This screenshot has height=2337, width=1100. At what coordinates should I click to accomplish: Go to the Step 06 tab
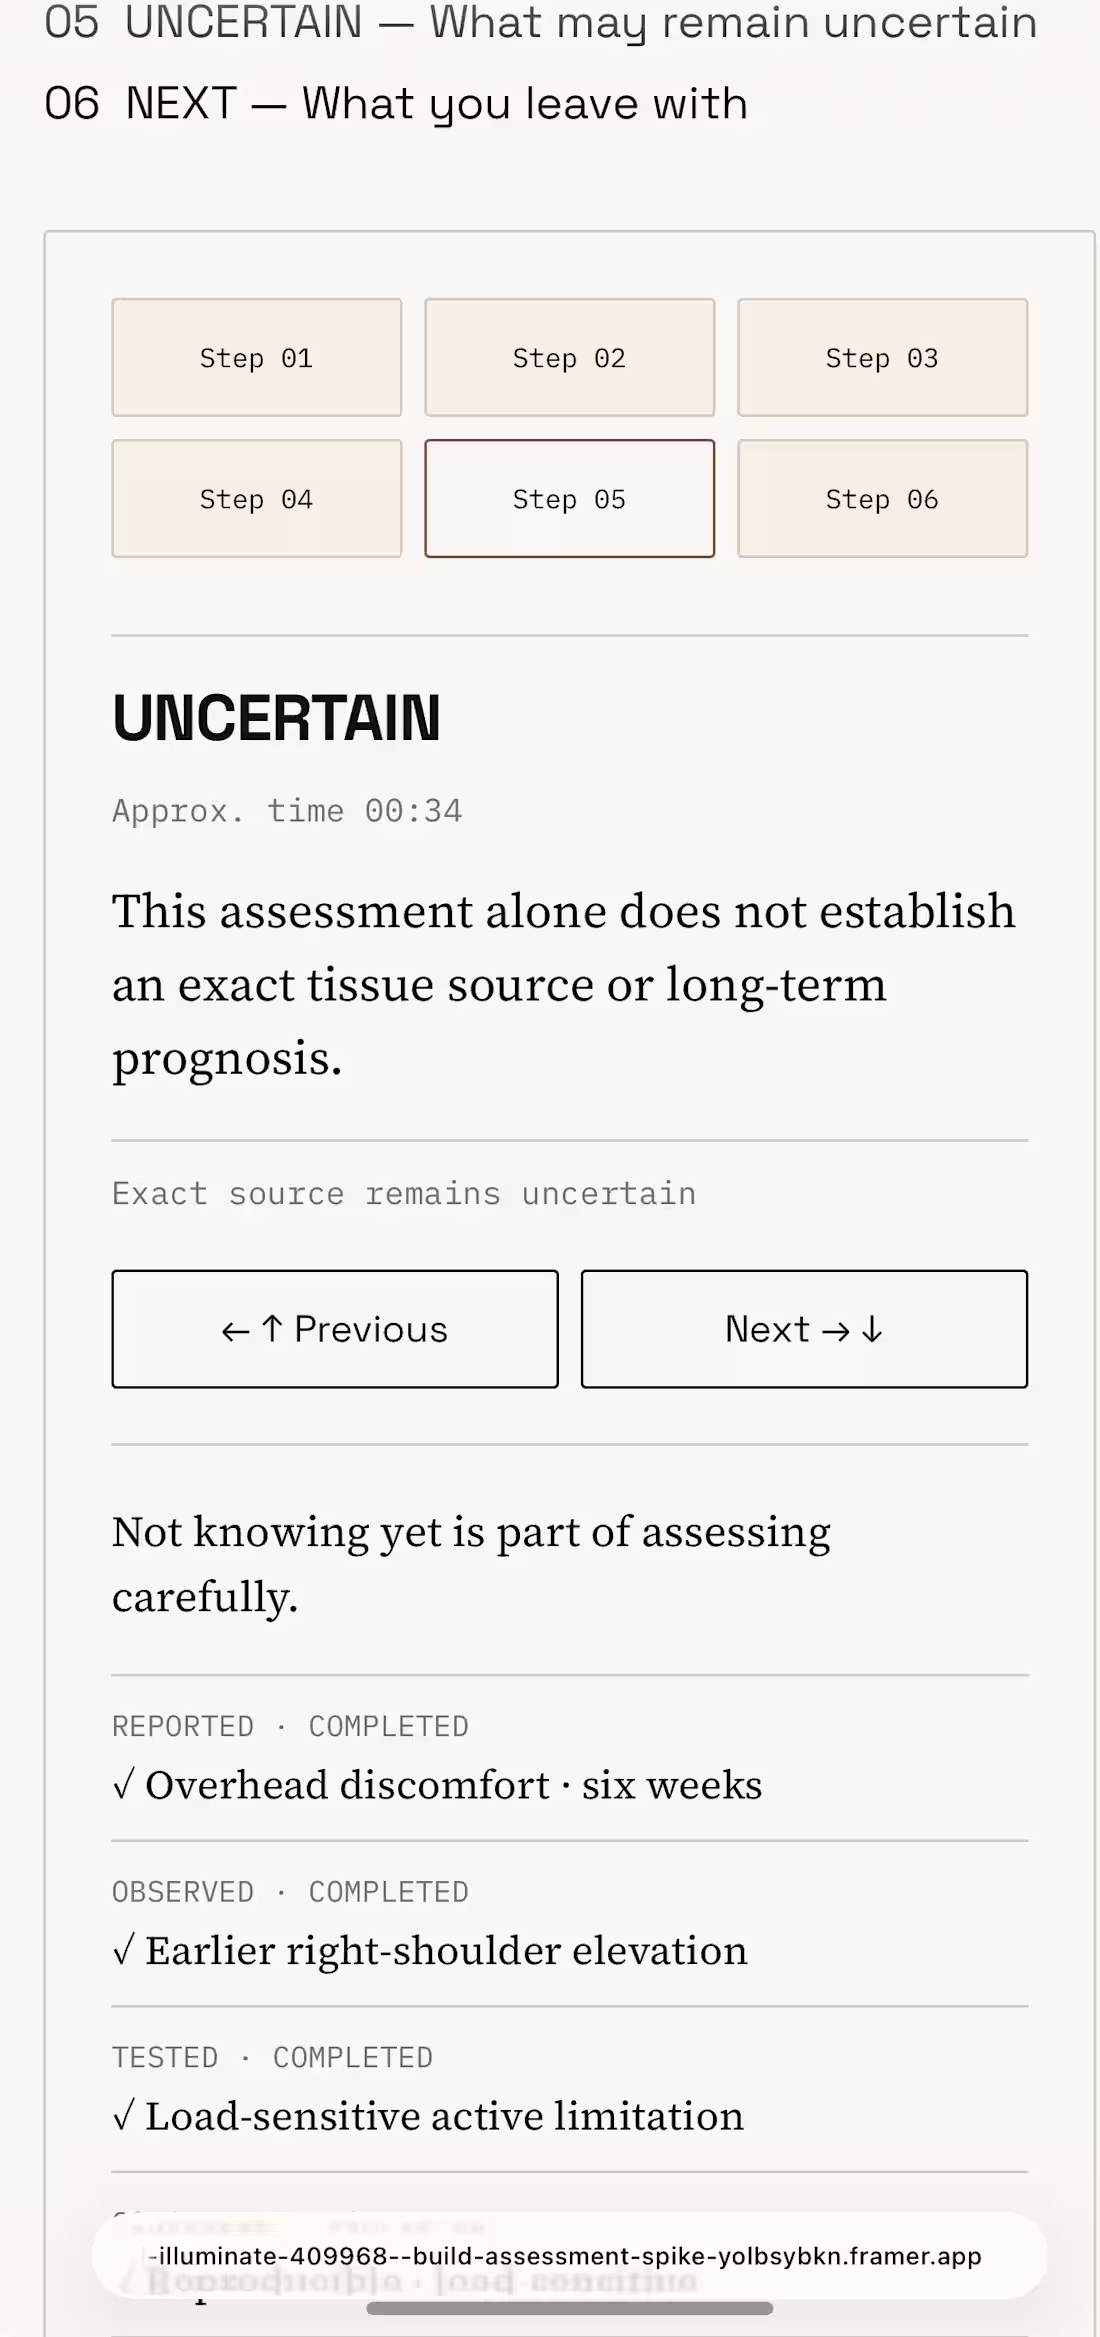tap(883, 498)
